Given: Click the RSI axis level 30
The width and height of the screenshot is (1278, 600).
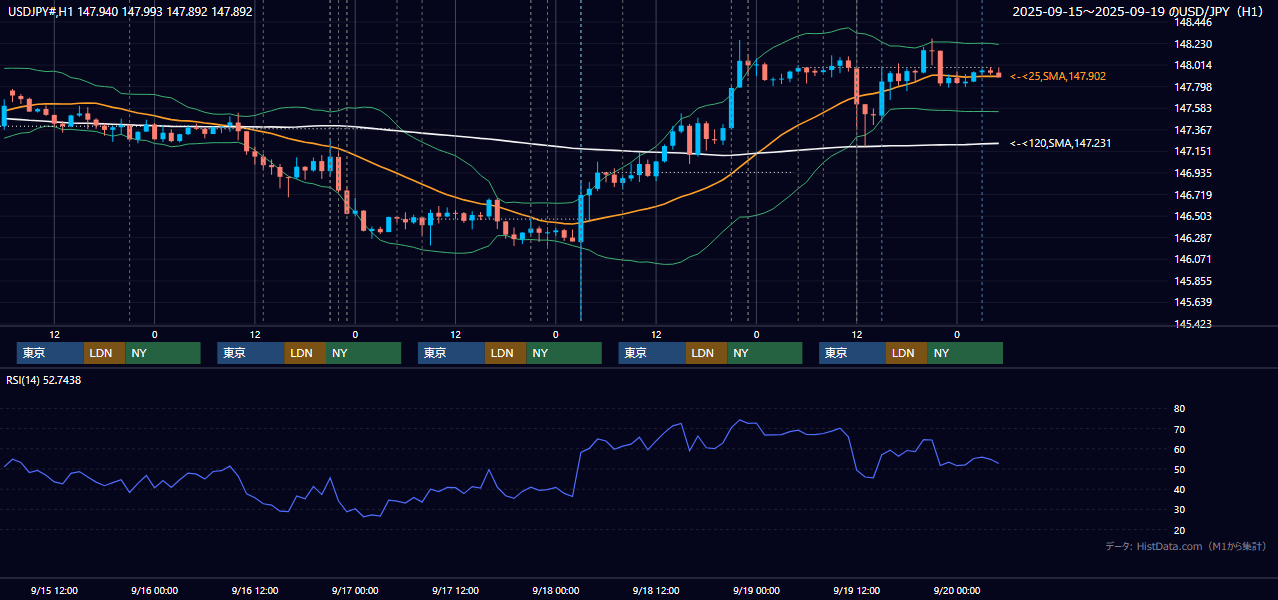Looking at the screenshot, I should [x=1179, y=510].
